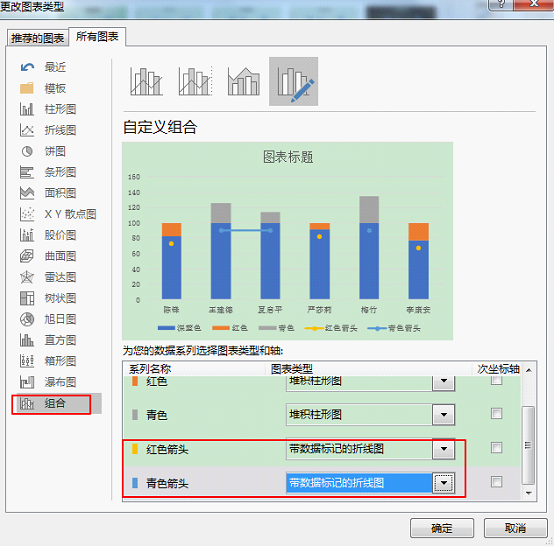Pick the custom combination subtype icon
The image size is (554, 546).
[293, 82]
